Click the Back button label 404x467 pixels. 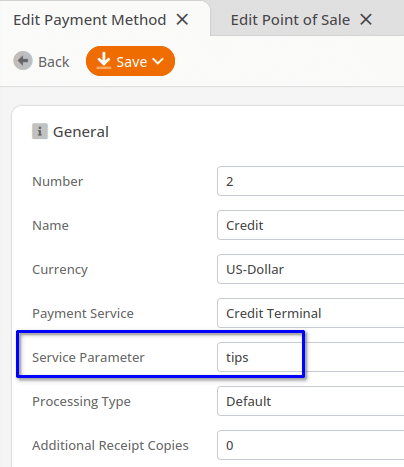tap(54, 62)
